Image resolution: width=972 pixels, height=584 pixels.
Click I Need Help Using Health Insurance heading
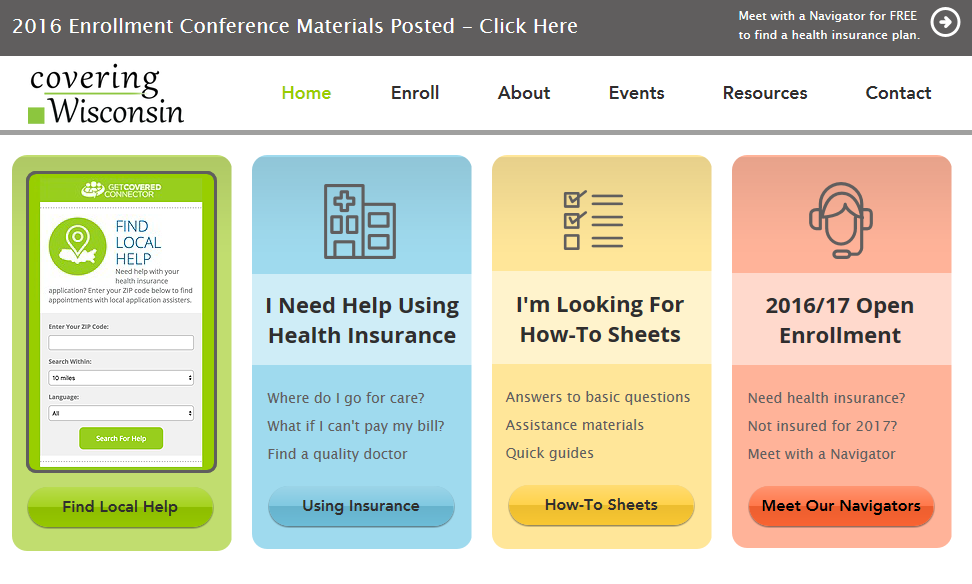click(x=362, y=321)
